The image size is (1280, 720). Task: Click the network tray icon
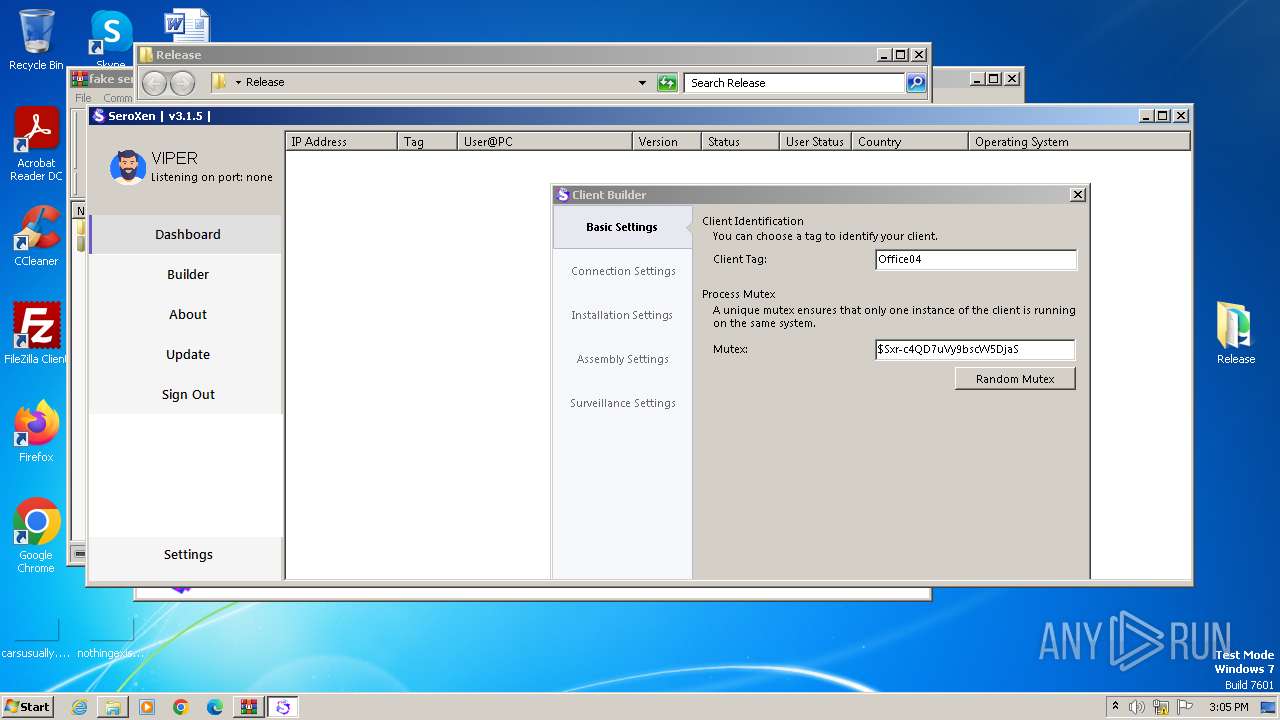pyautogui.click(x=1161, y=707)
